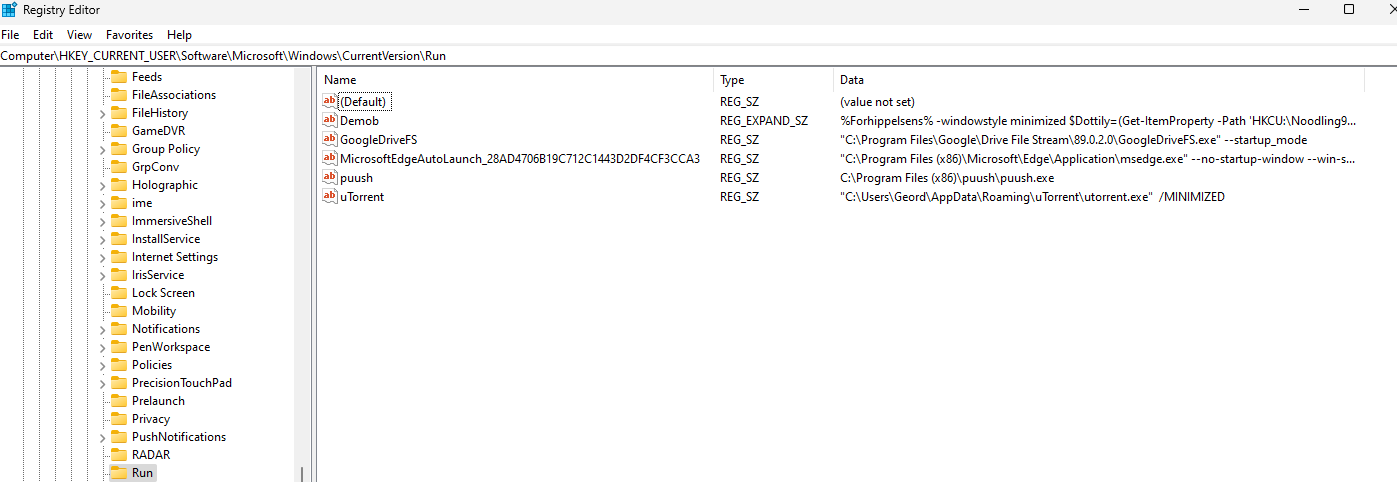Click the uTorrent value's ab icon

tap(330, 197)
